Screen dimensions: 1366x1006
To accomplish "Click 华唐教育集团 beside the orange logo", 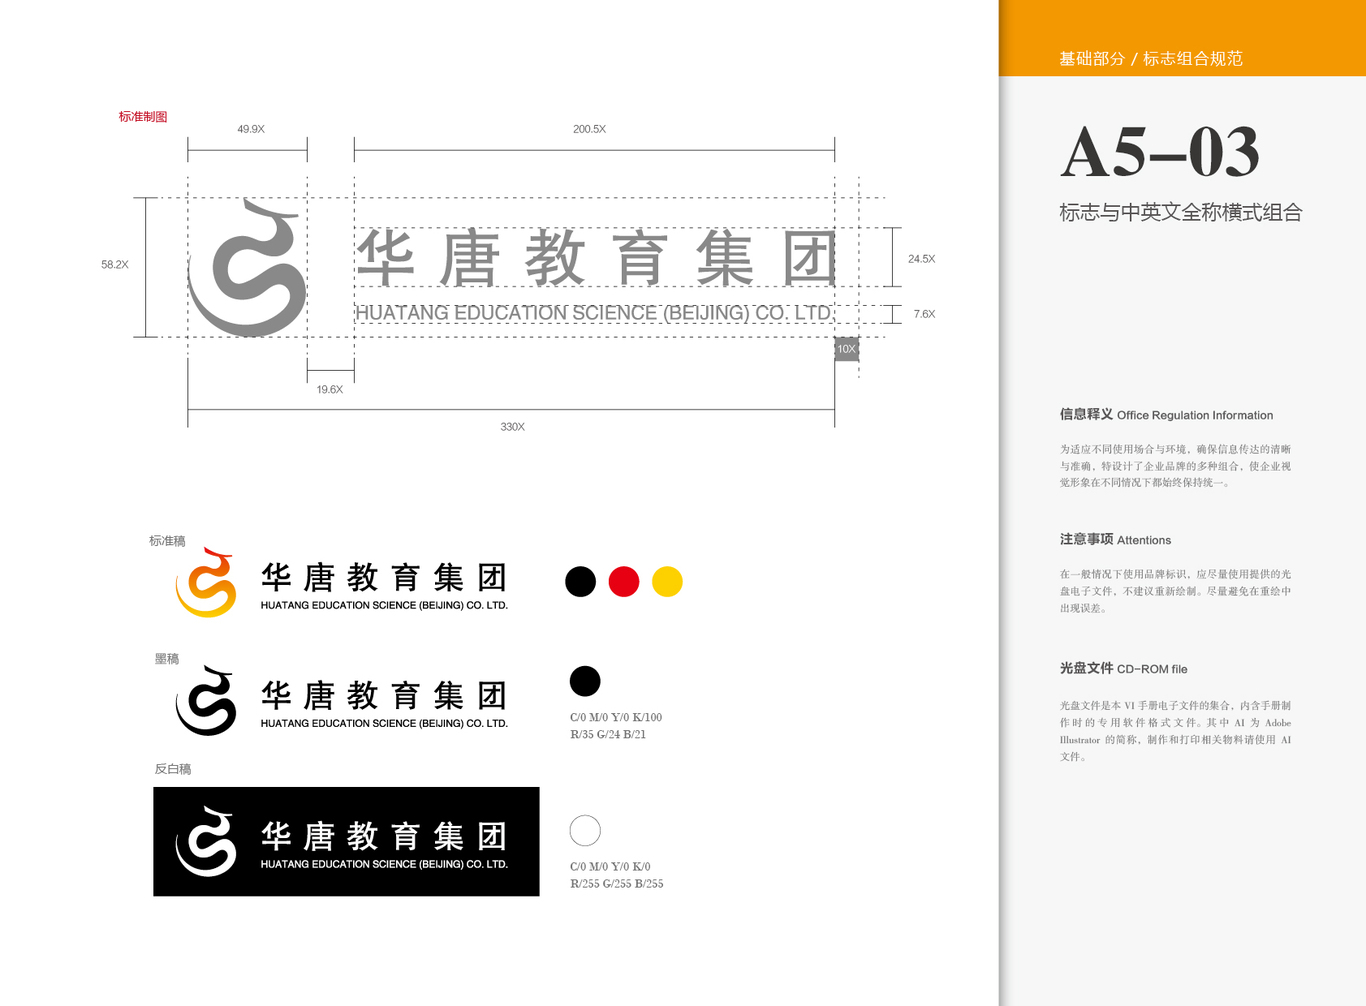I will click(384, 577).
